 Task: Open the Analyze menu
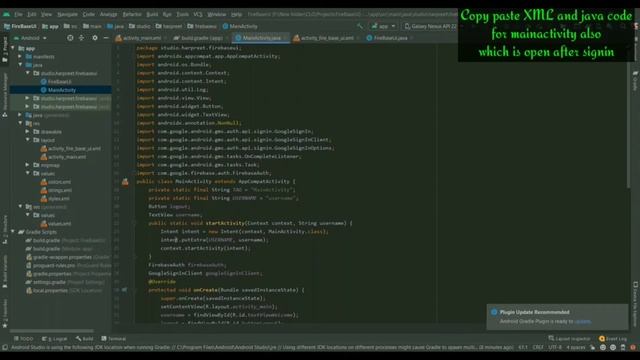pyautogui.click(x=109, y=14)
